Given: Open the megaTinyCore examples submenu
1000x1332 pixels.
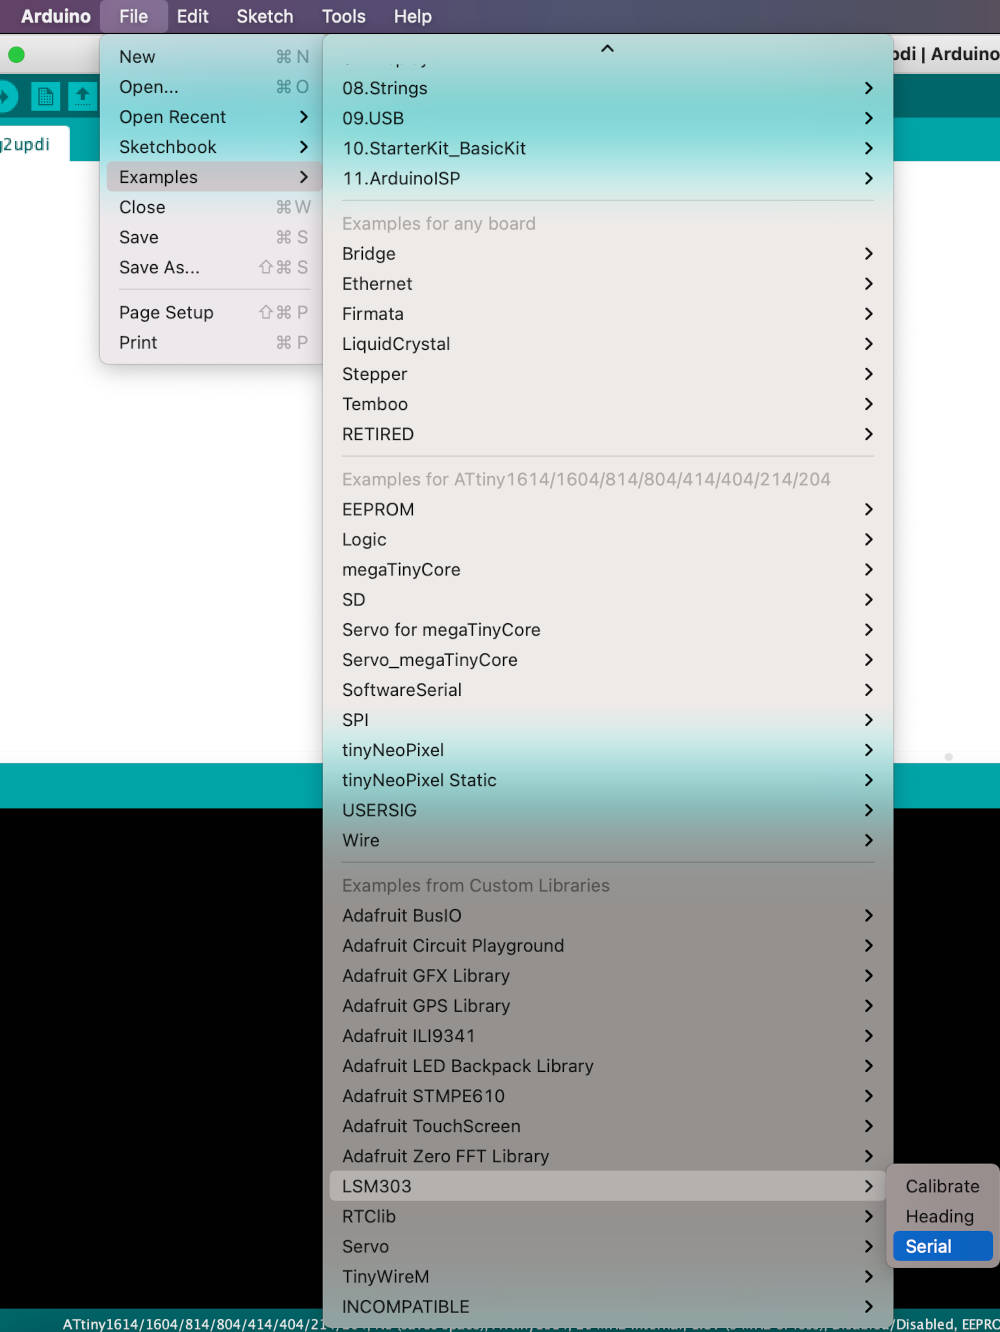Looking at the screenshot, I should pos(607,569).
